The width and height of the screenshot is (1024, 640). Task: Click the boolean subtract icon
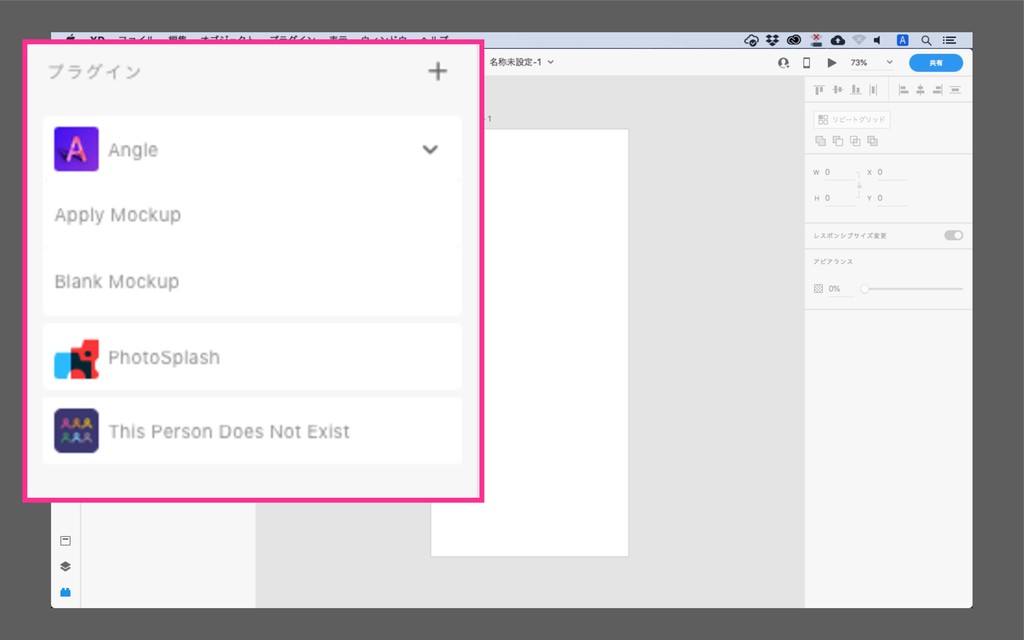click(x=838, y=140)
